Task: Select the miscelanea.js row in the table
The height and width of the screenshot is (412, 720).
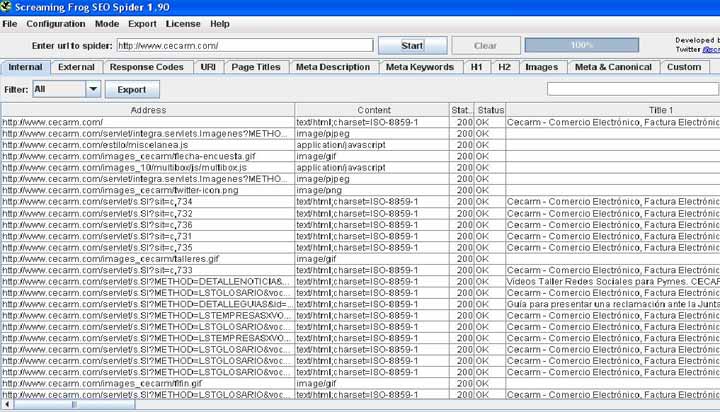Action: 148,144
